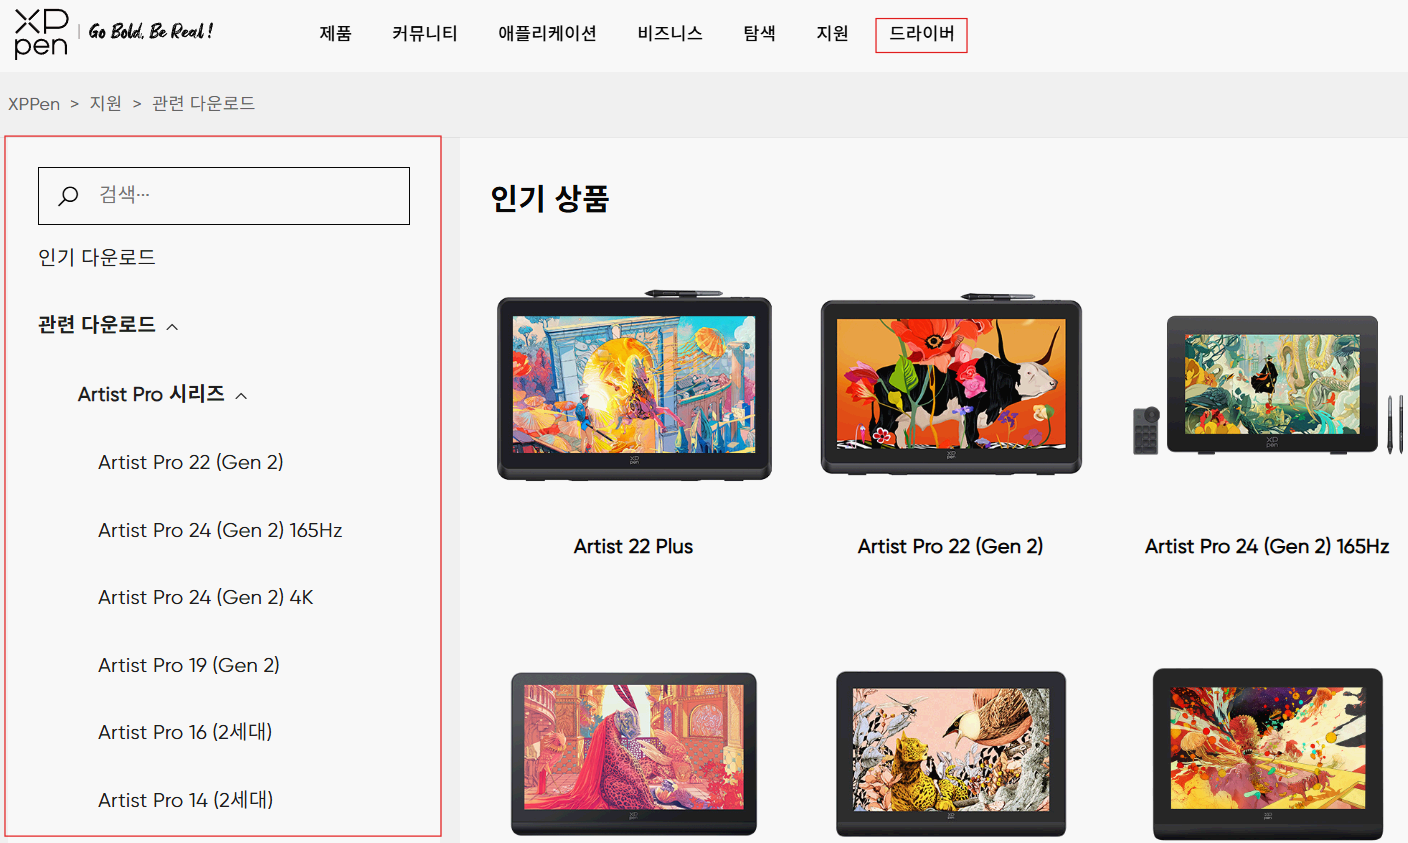1408x843 pixels.
Task: Go to 지원 breadcrumb link
Action: click(106, 104)
